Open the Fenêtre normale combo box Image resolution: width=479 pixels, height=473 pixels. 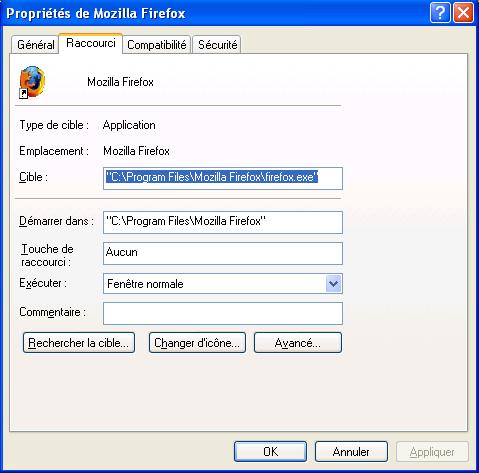coord(223,284)
